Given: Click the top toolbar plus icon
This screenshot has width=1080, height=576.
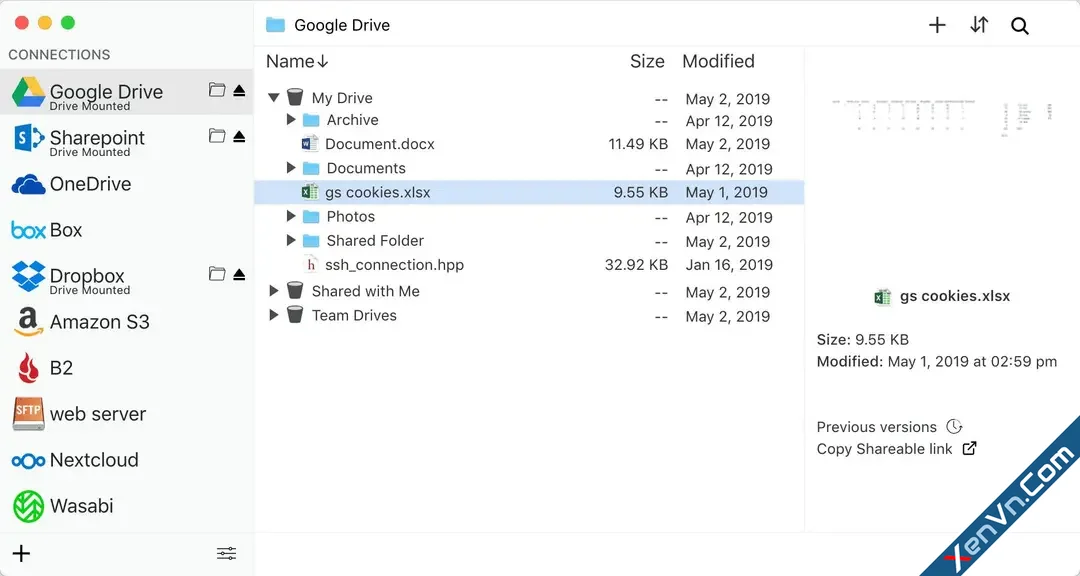Looking at the screenshot, I should (937, 25).
